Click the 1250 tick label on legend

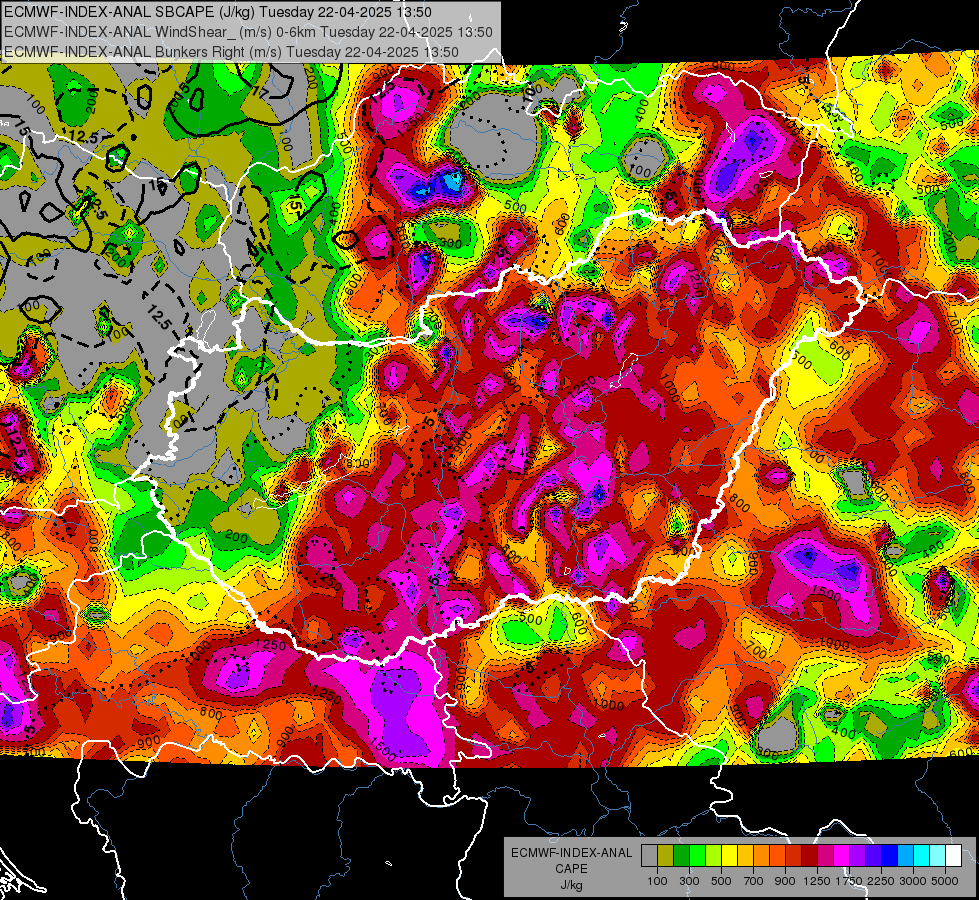pos(817,881)
